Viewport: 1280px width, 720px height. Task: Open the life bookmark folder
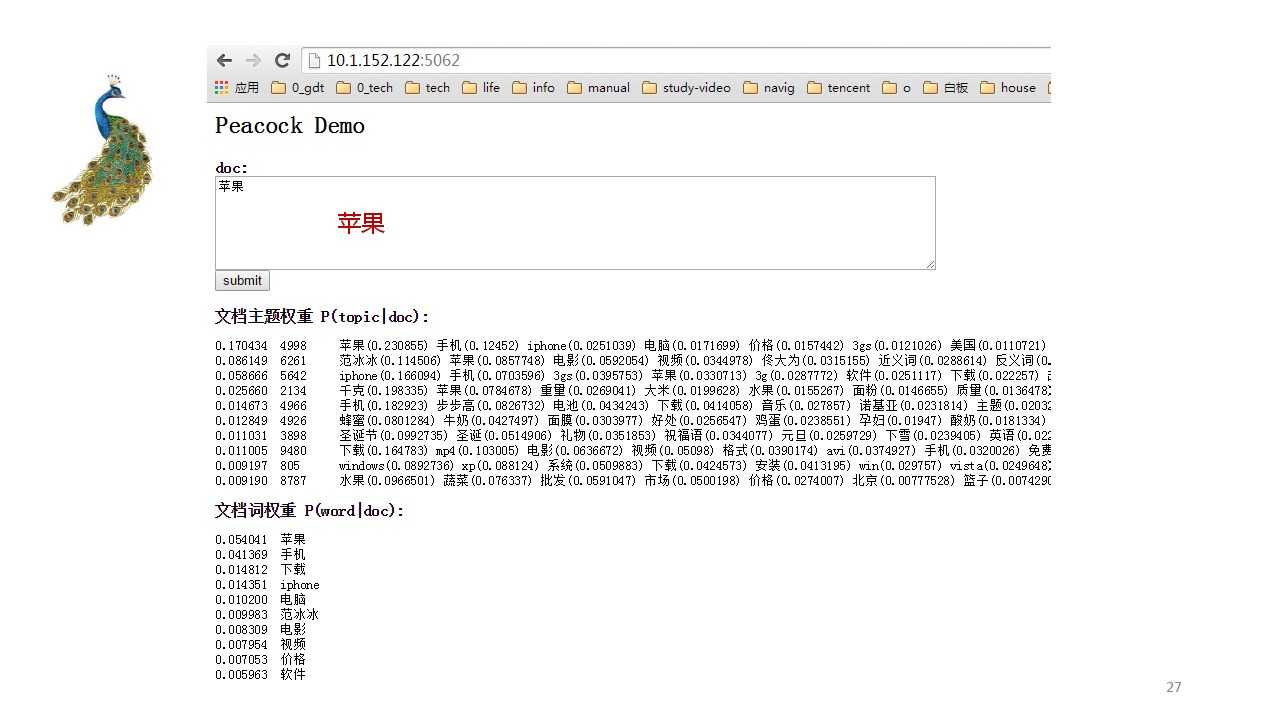point(481,88)
